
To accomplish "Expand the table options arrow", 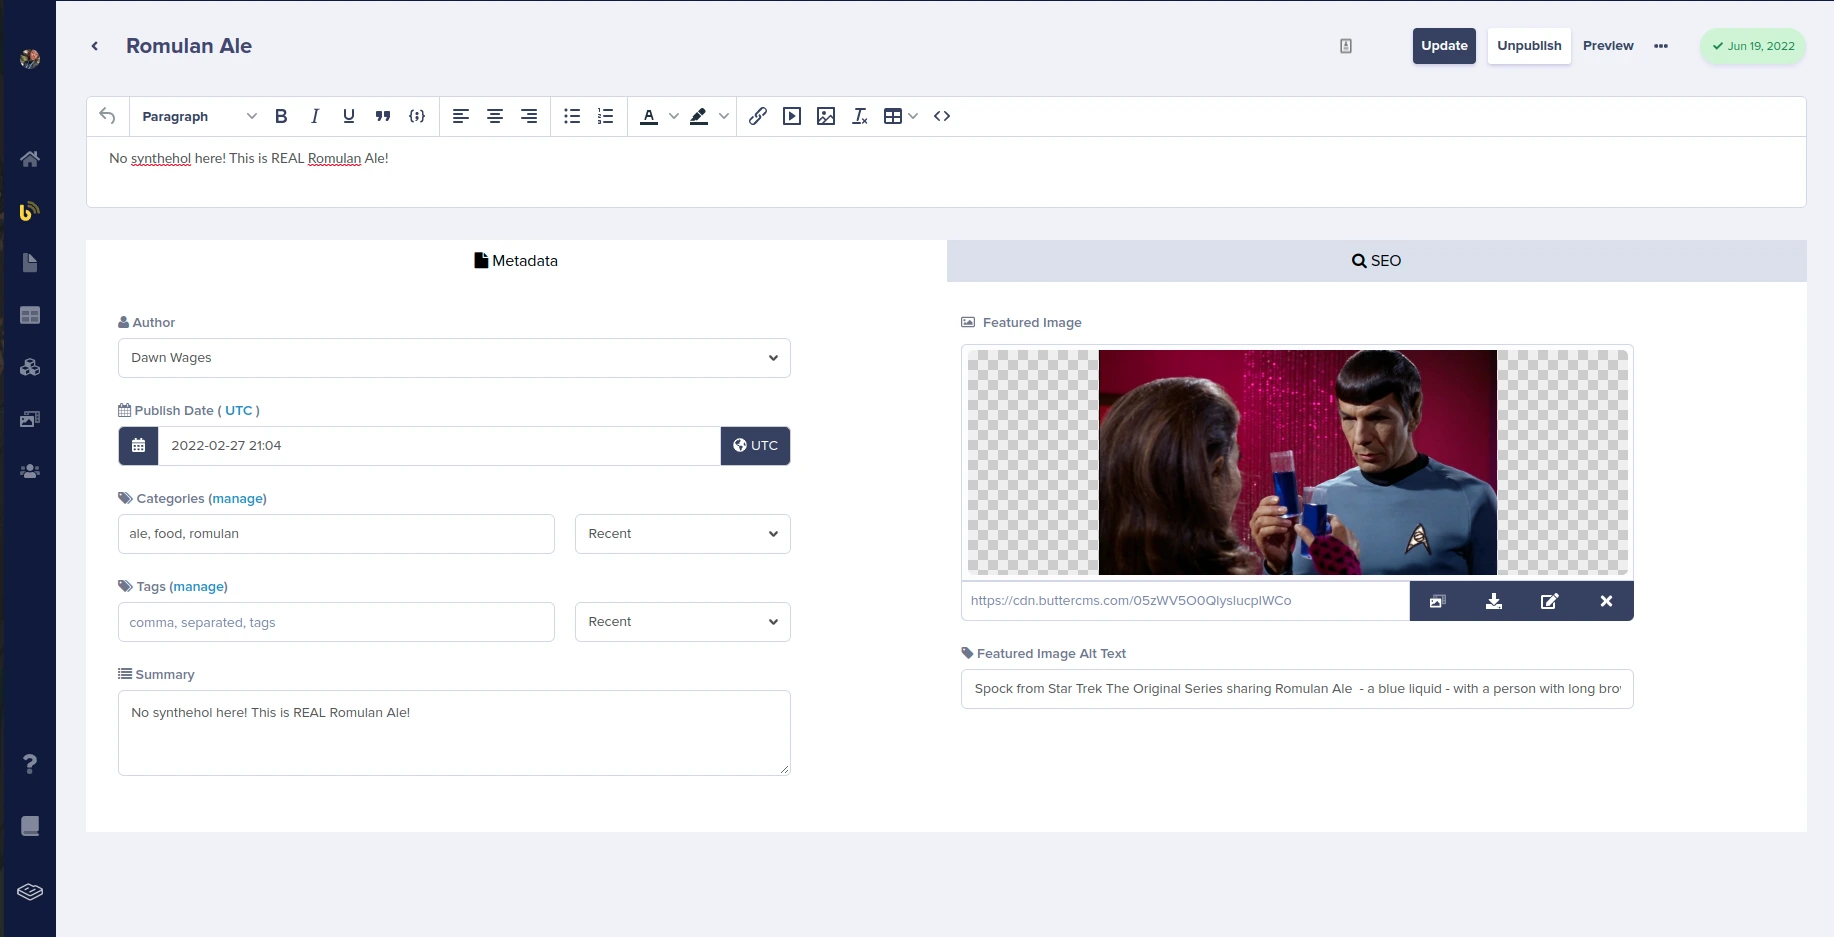I will 913,116.
